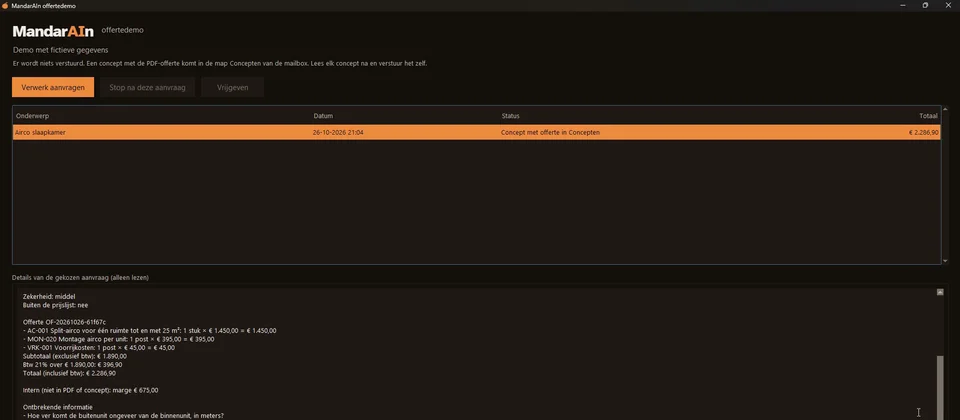Click the Buiten de prijslijst: nee line
Viewport: 960px width, 420px height.
pyautogui.click(x=56, y=305)
